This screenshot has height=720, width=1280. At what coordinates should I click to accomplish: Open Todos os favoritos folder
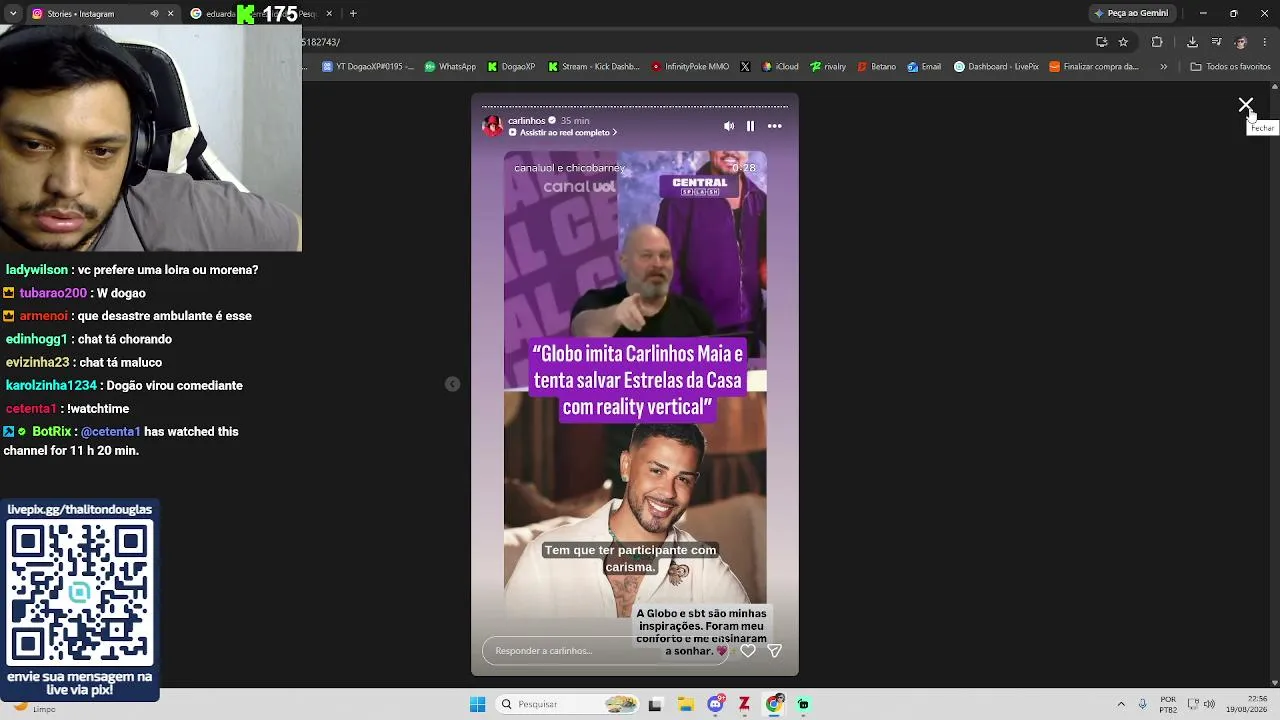click(x=1230, y=67)
